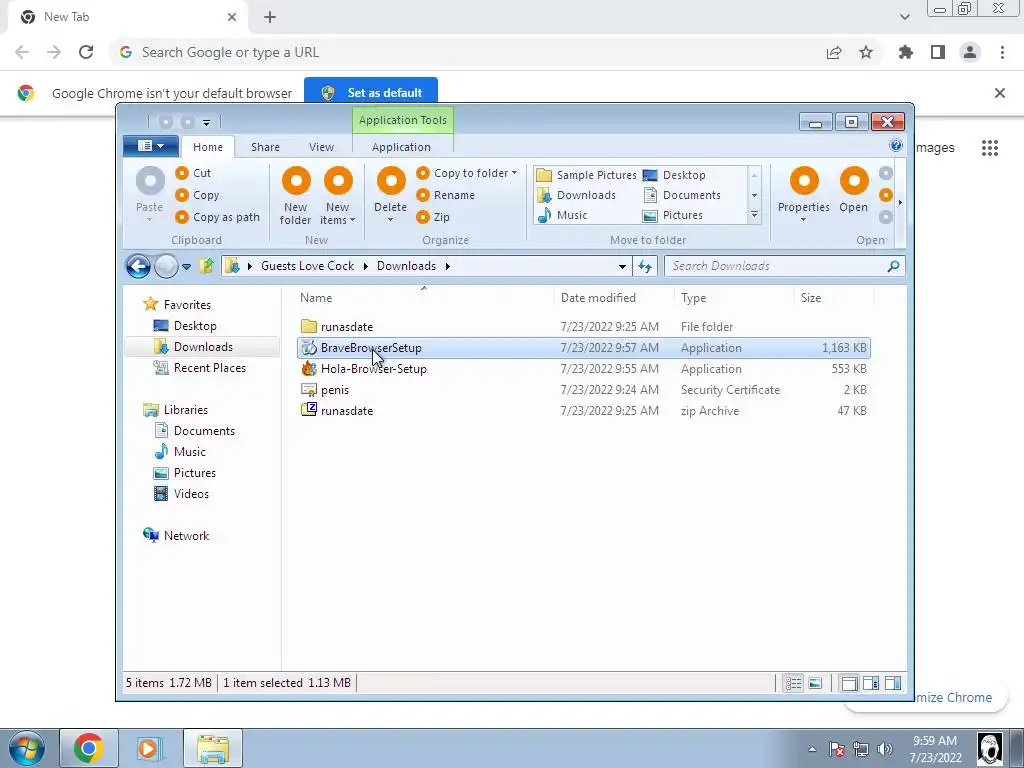Switch to the View ribbon tab
This screenshot has height=768, width=1024.
(x=321, y=147)
